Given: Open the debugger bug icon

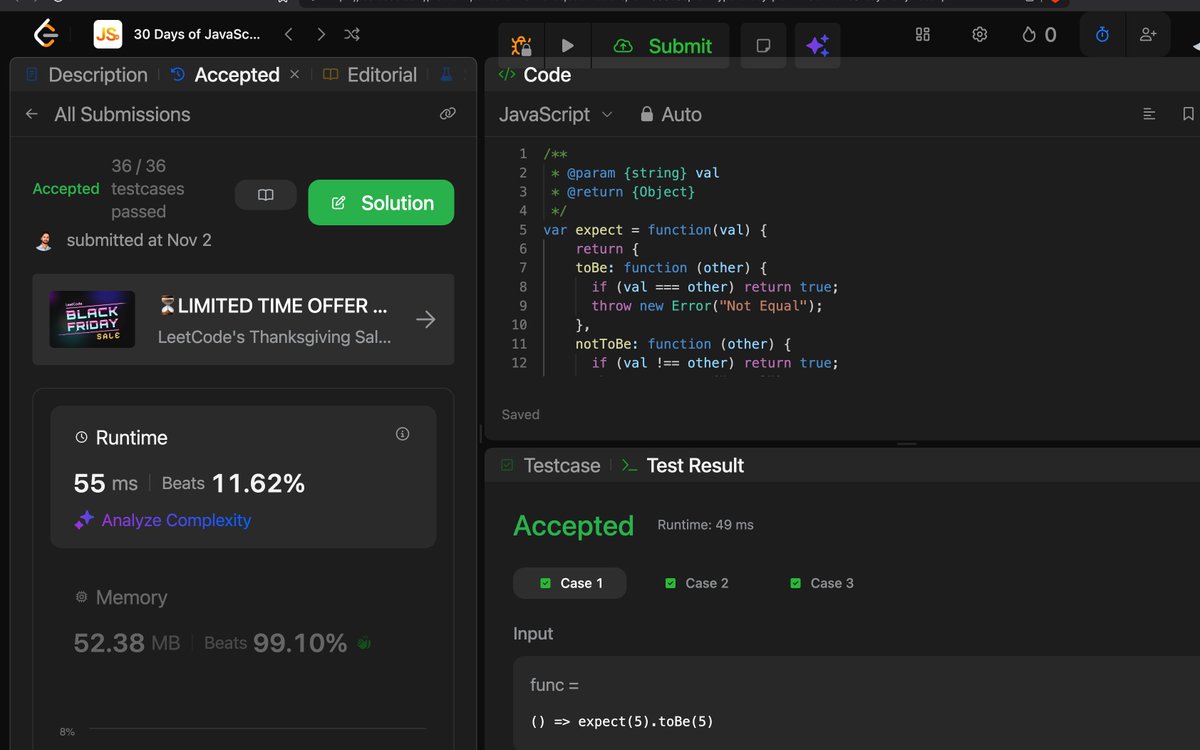Looking at the screenshot, I should 520,45.
